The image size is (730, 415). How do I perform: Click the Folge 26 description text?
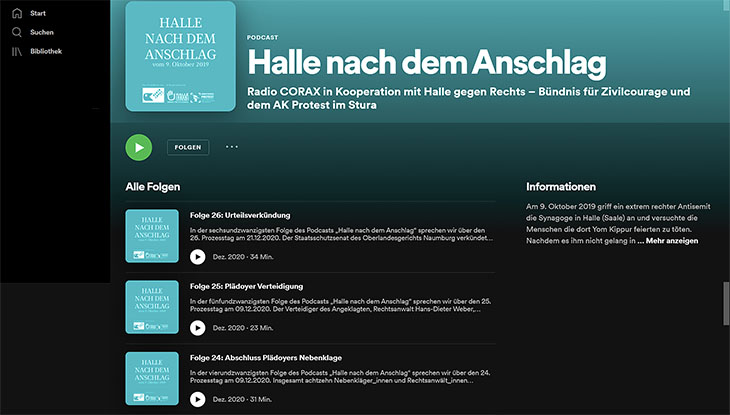pos(341,234)
